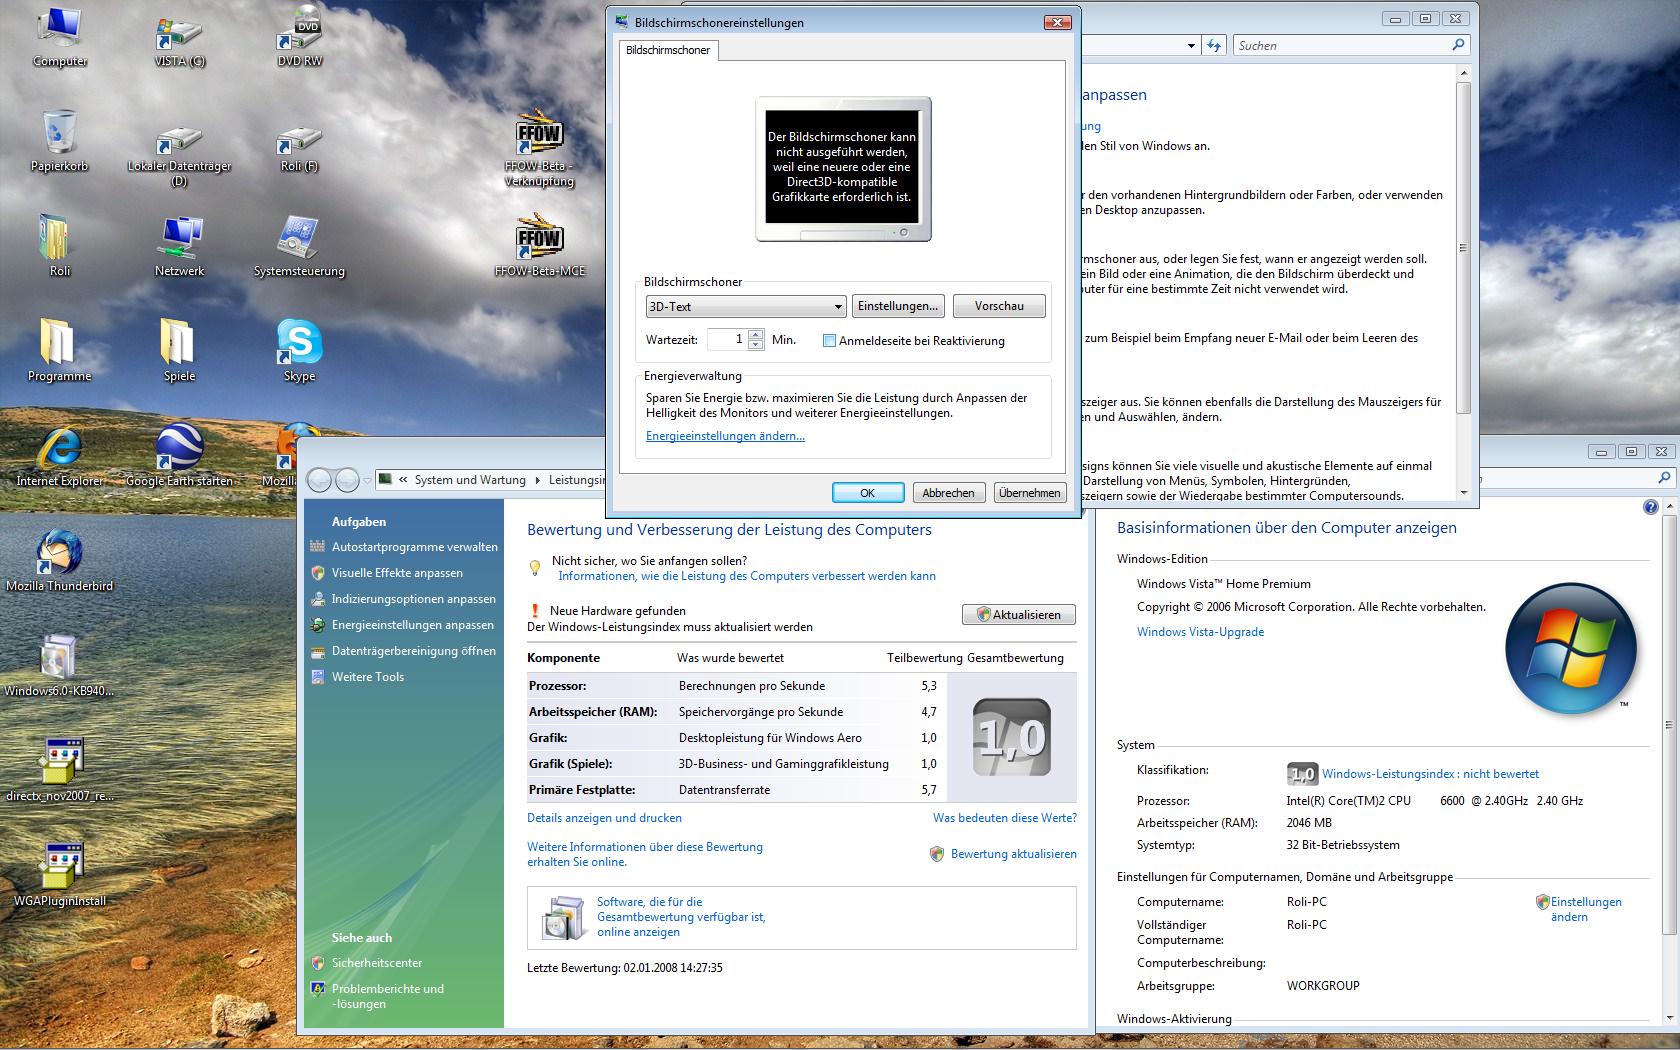Image resolution: width=1680 pixels, height=1050 pixels.
Task: Open the Roli (F) drive shortcut
Action: pyautogui.click(x=299, y=148)
